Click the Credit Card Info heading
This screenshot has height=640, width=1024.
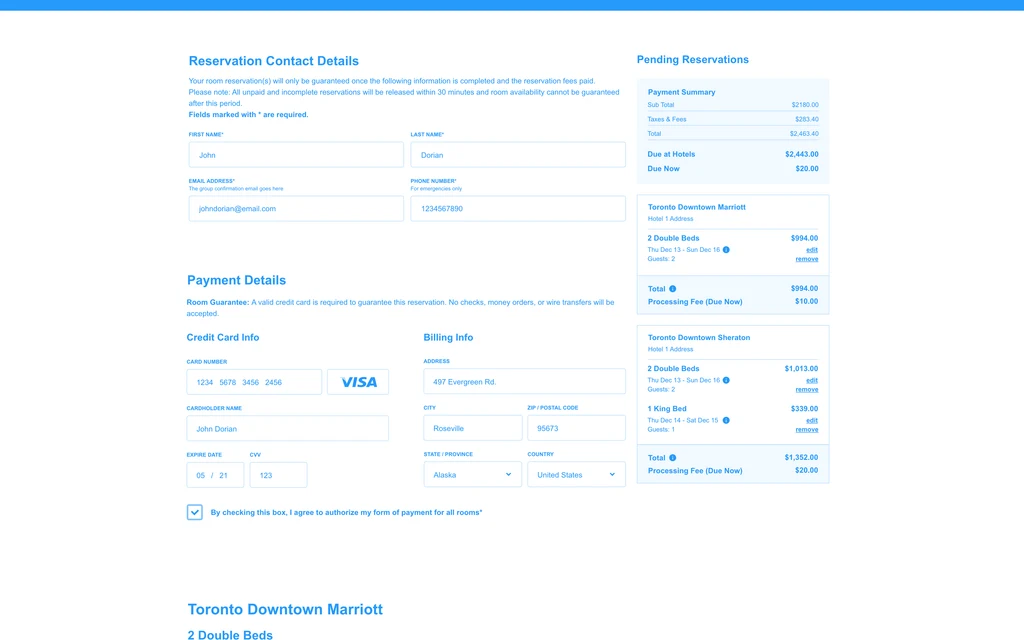[223, 338]
